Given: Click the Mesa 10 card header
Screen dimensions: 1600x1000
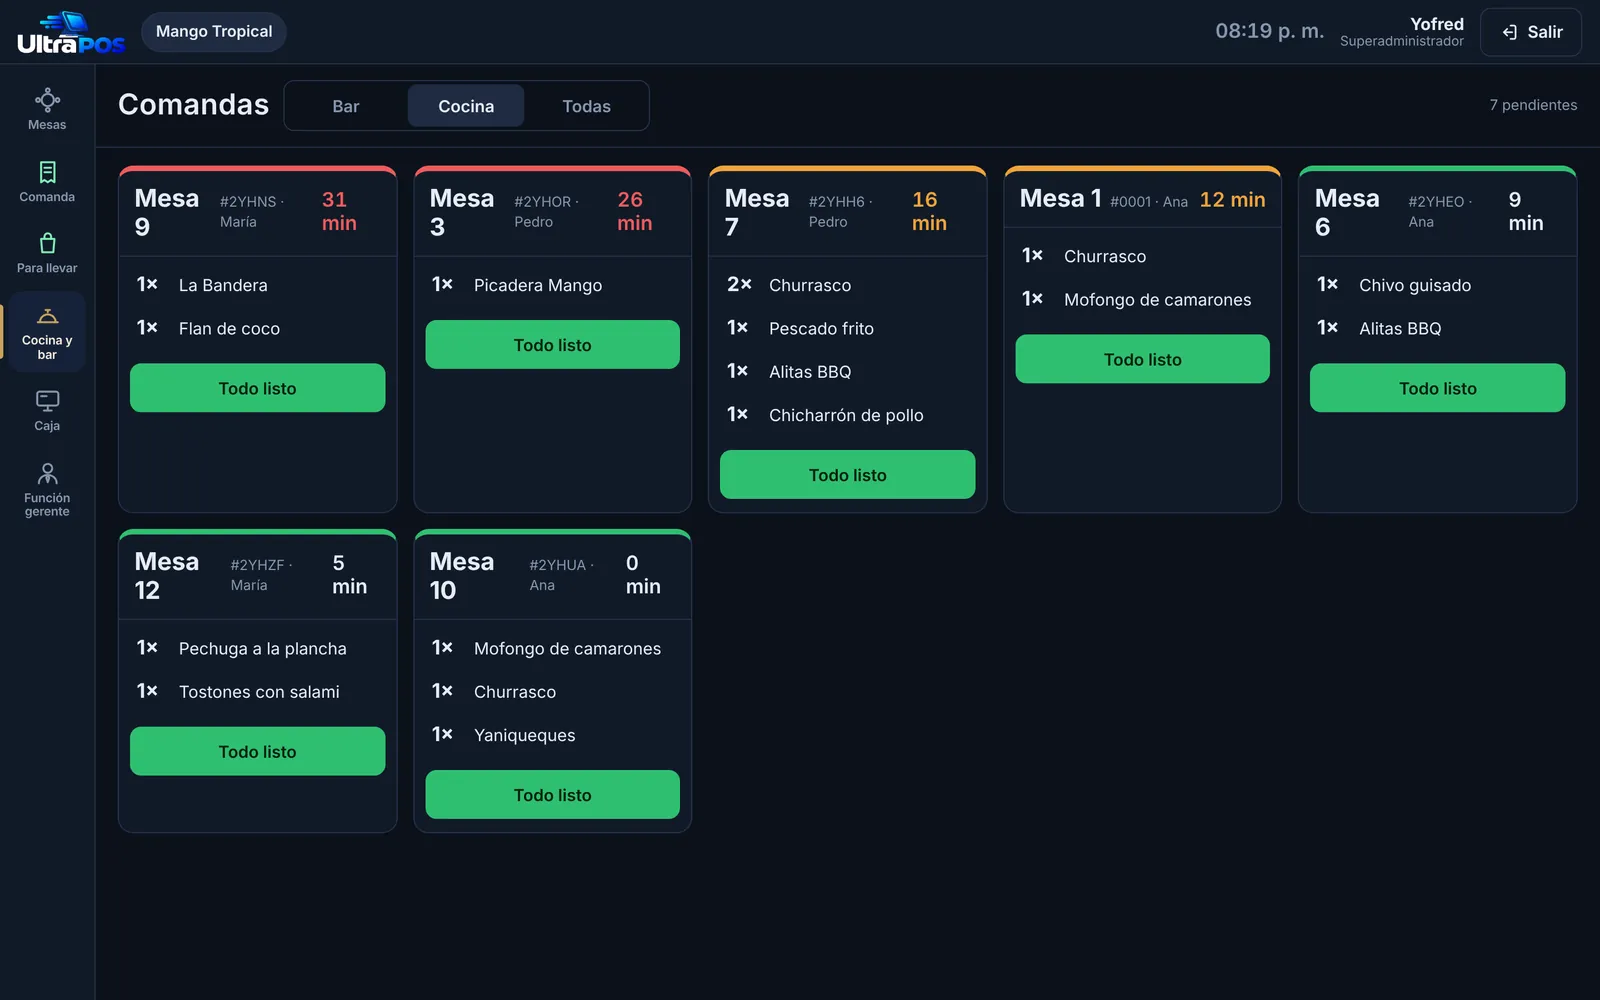Looking at the screenshot, I should [x=552, y=576].
